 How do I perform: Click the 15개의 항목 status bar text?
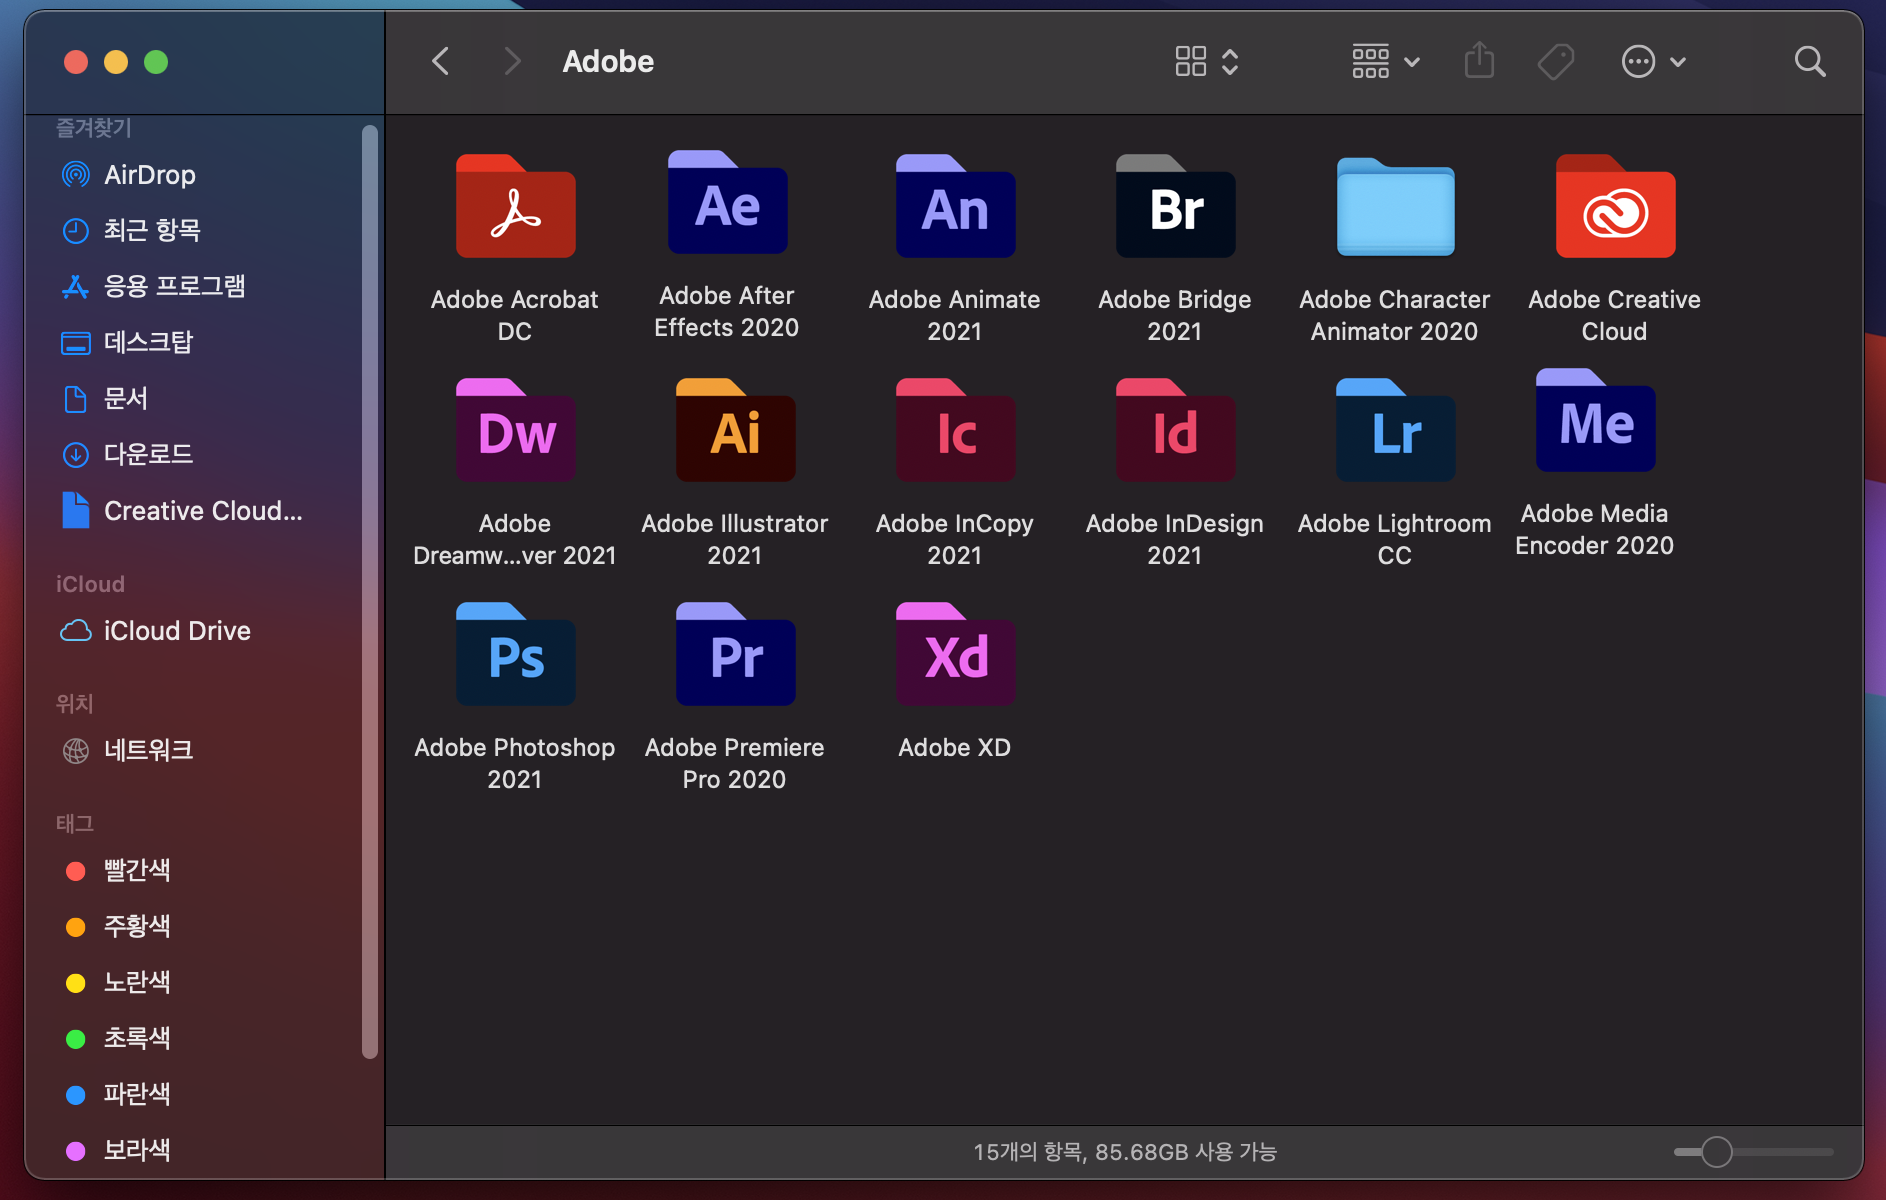point(1125,1152)
